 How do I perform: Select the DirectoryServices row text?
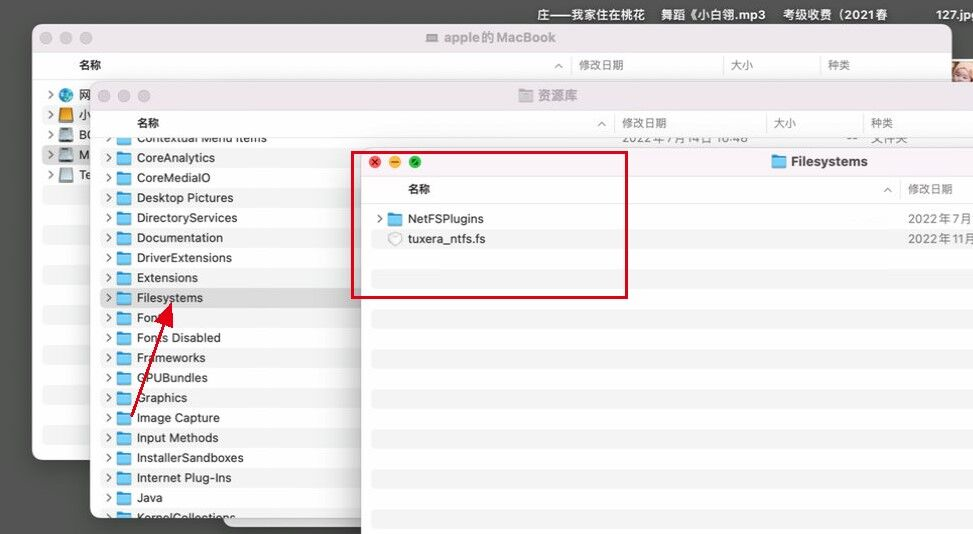click(187, 218)
